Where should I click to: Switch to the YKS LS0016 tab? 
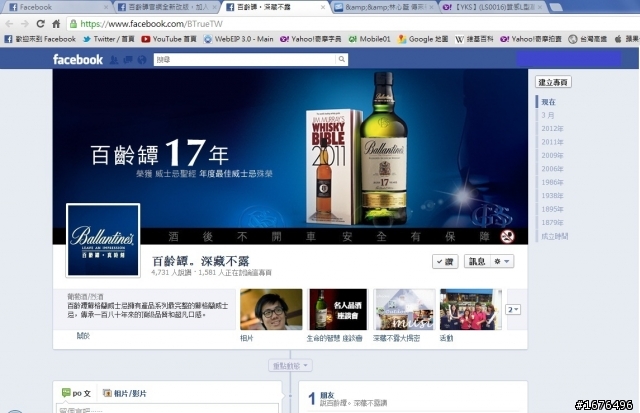[x=493, y=7]
